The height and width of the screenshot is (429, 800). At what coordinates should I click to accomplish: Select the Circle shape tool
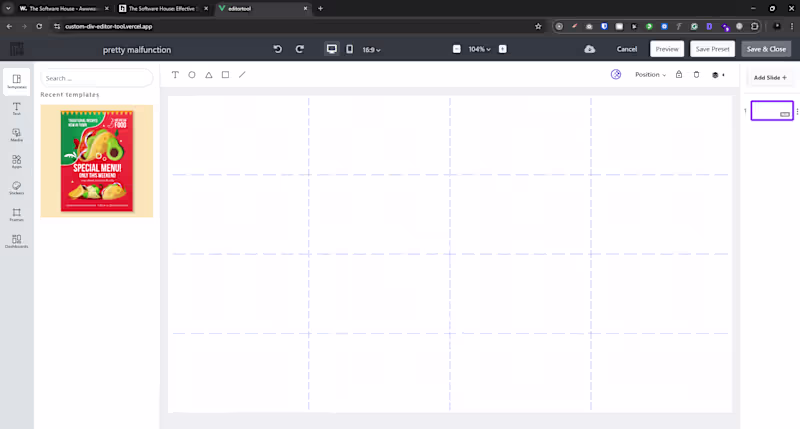click(x=192, y=74)
